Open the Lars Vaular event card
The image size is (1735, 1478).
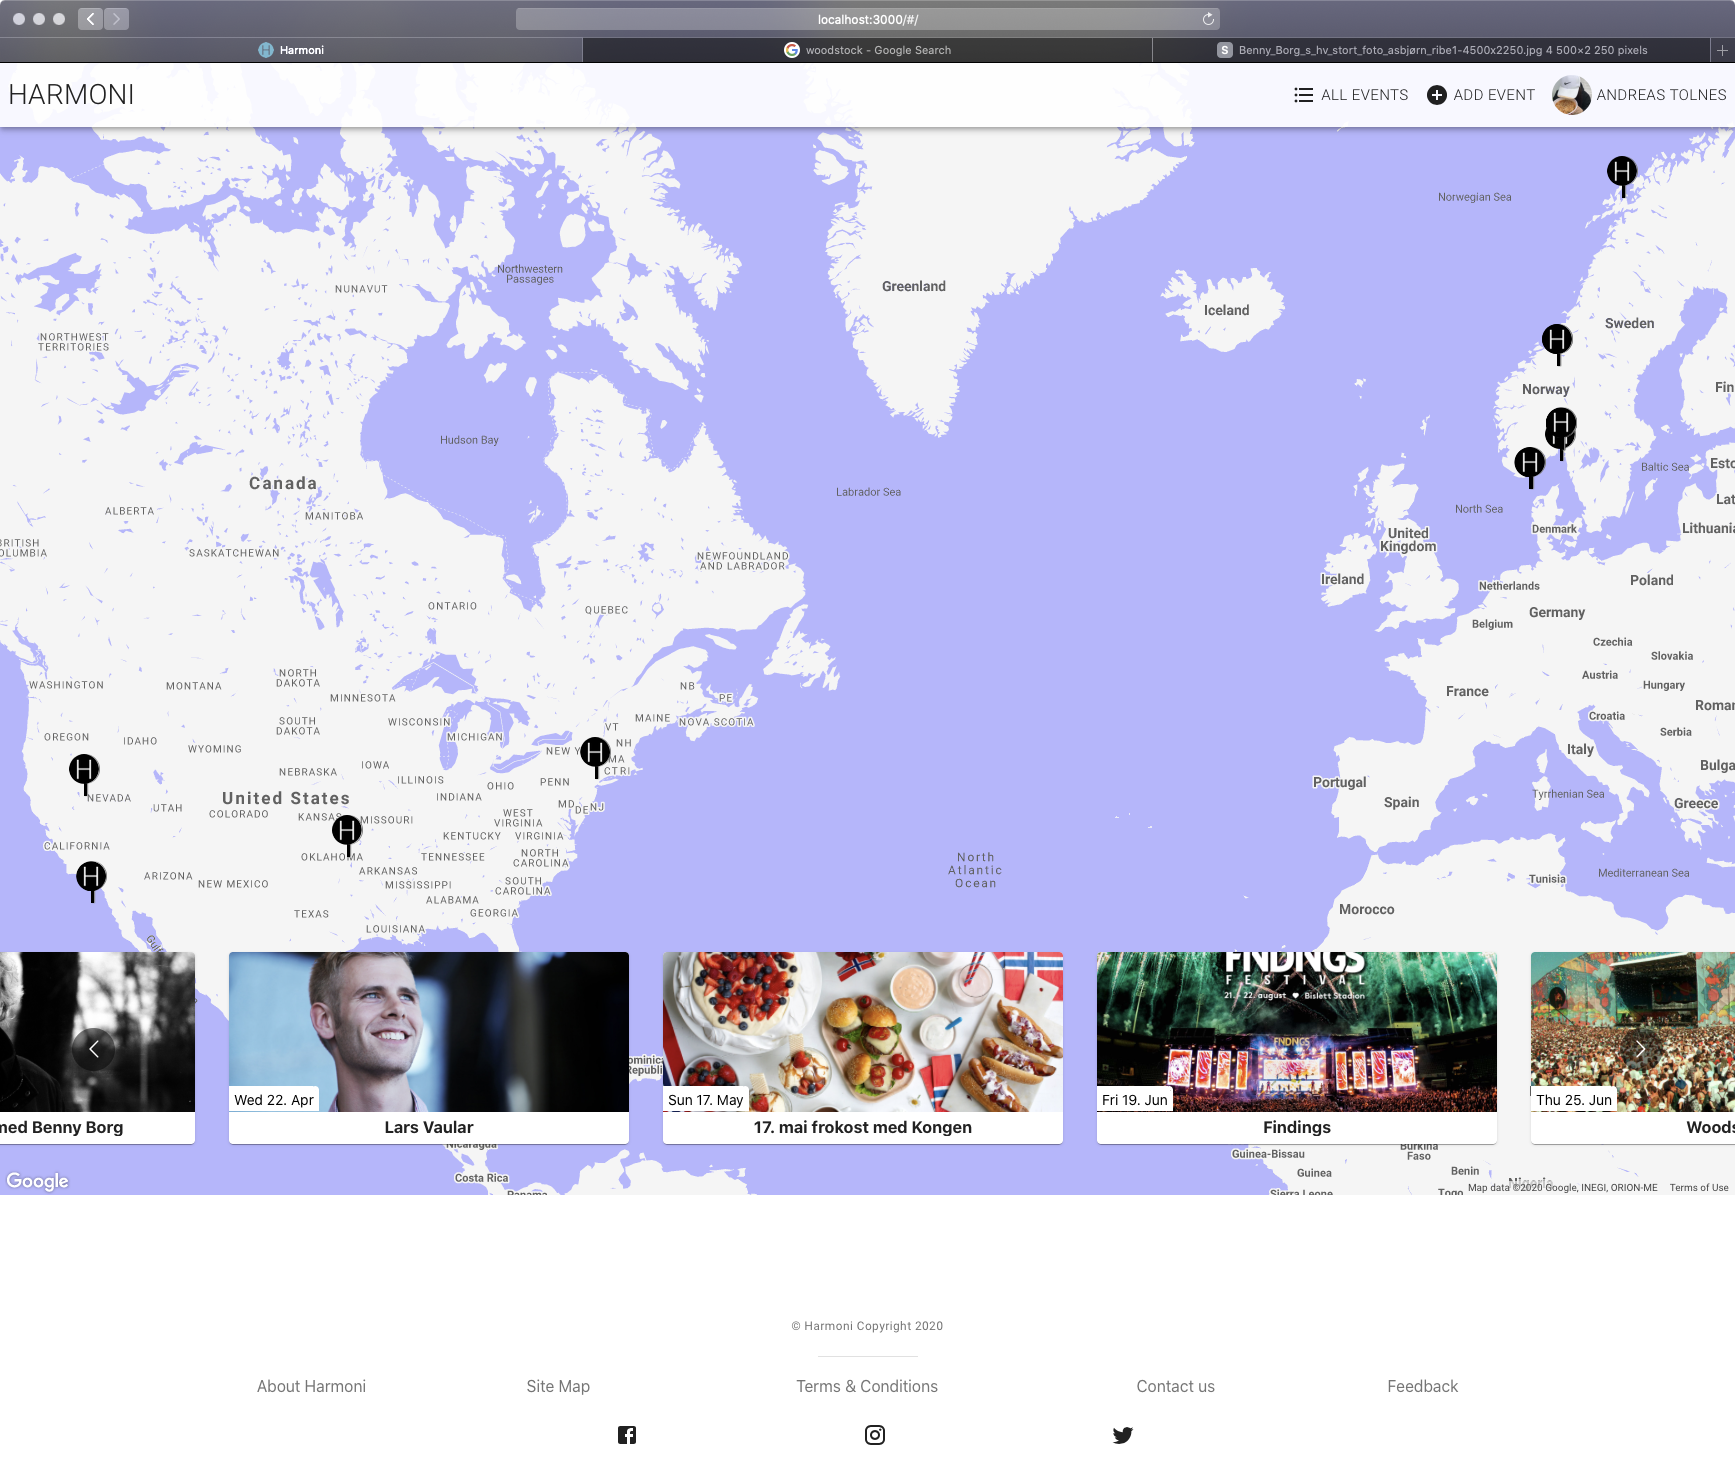pos(429,1048)
